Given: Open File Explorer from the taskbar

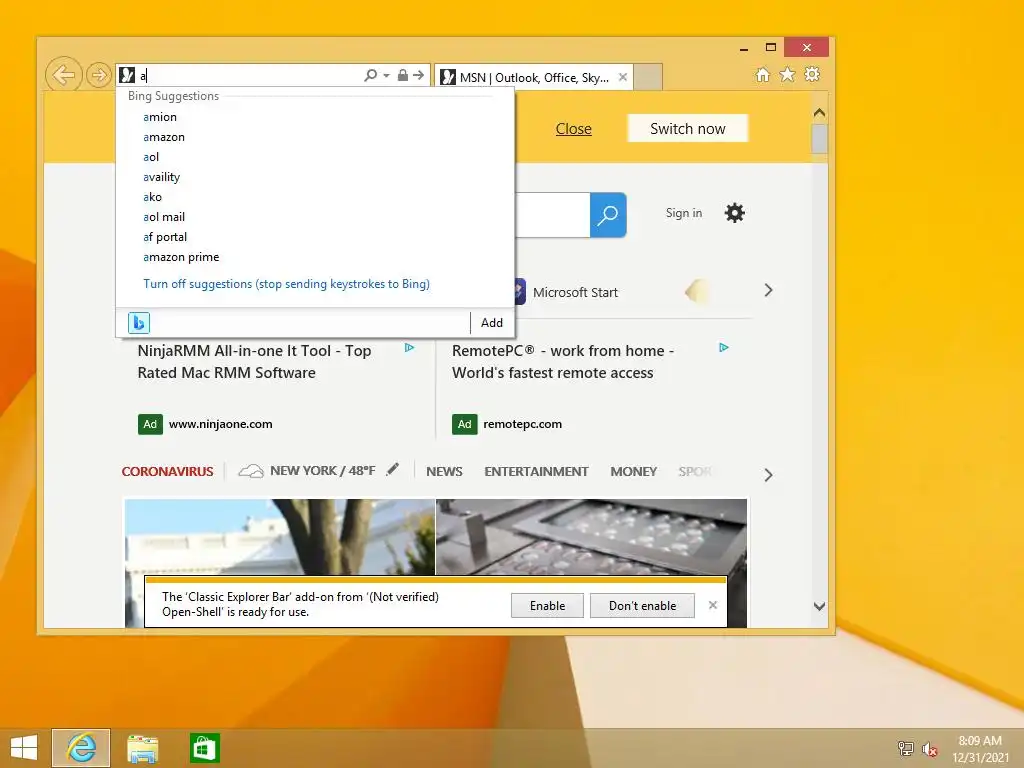Looking at the screenshot, I should (x=142, y=748).
